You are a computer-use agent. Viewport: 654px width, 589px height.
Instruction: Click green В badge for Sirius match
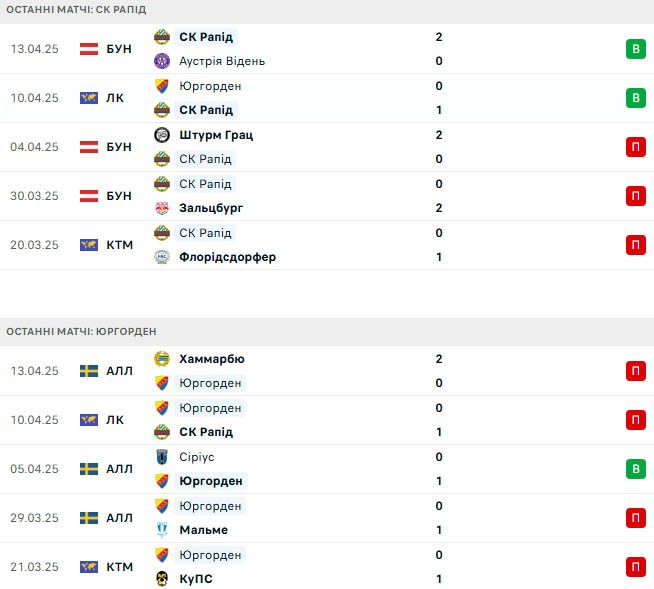click(x=636, y=469)
